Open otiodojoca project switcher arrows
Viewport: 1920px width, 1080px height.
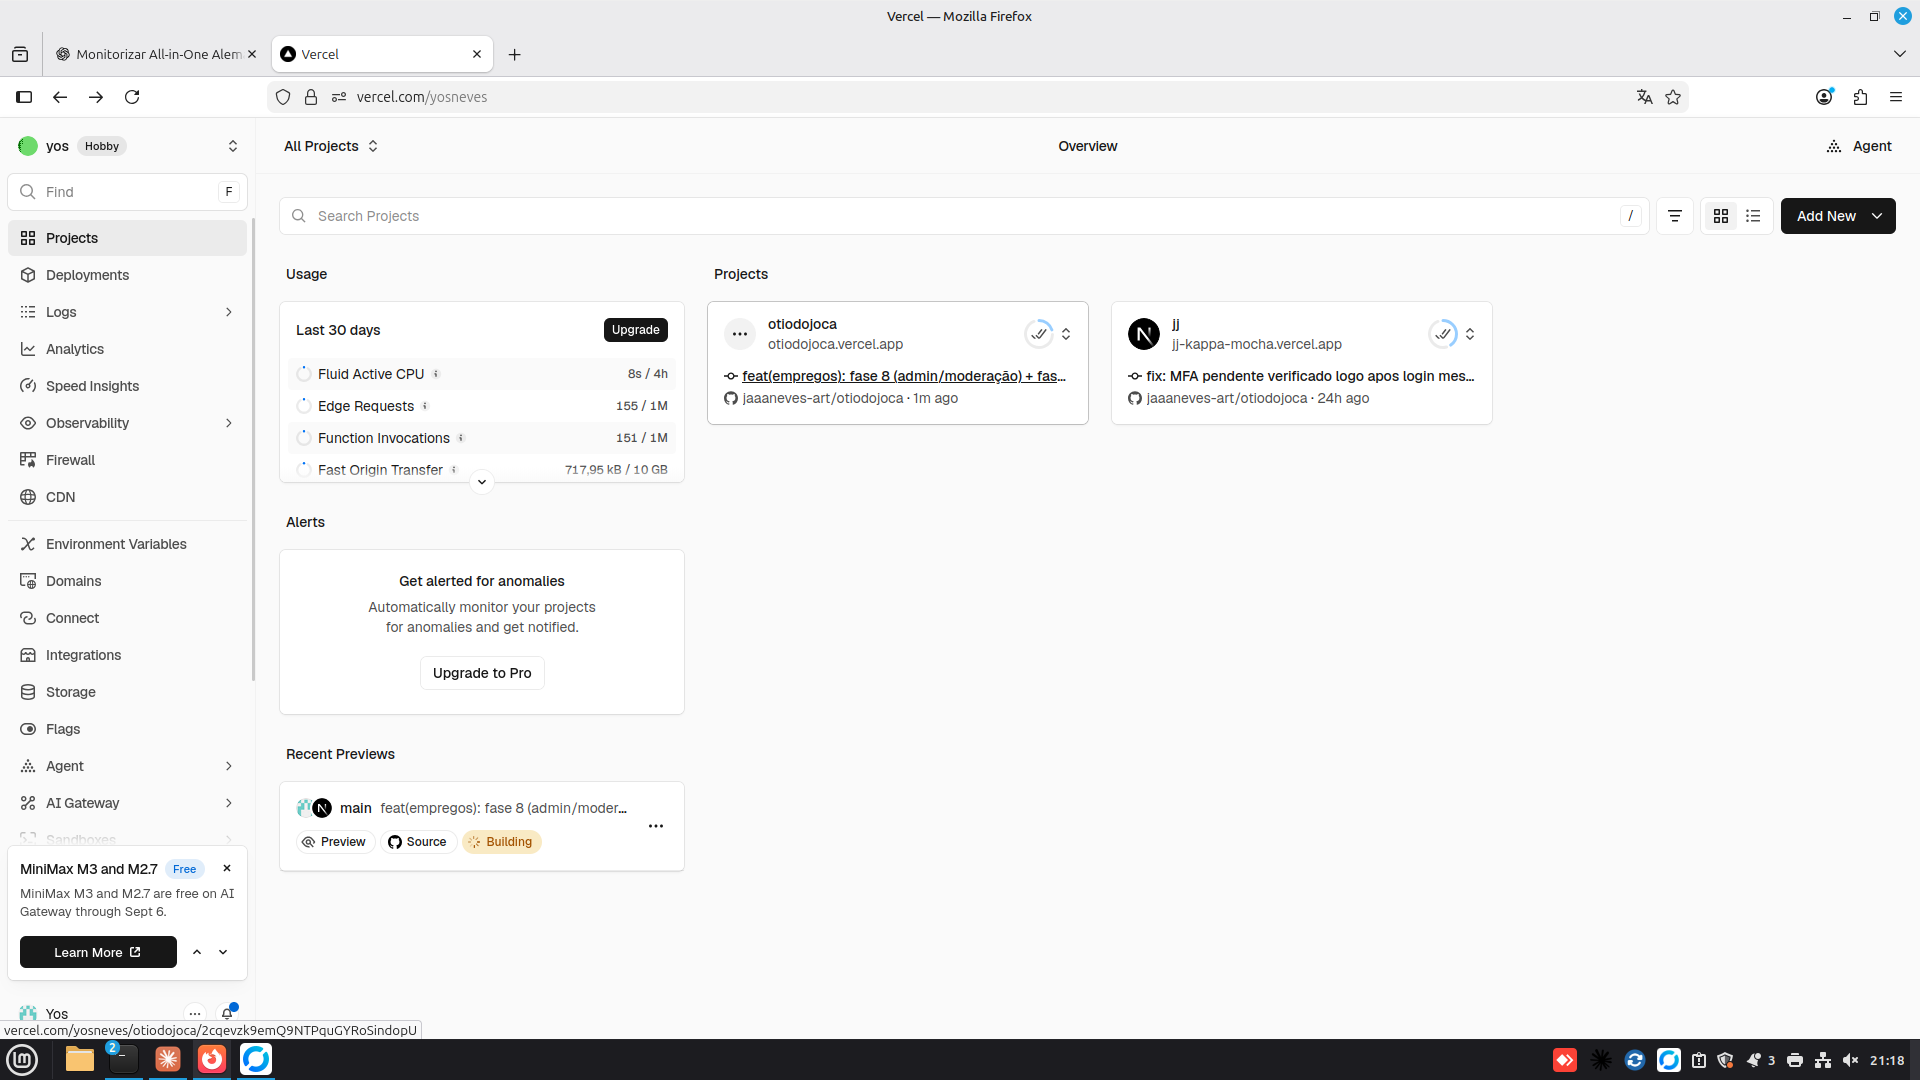click(x=1066, y=334)
